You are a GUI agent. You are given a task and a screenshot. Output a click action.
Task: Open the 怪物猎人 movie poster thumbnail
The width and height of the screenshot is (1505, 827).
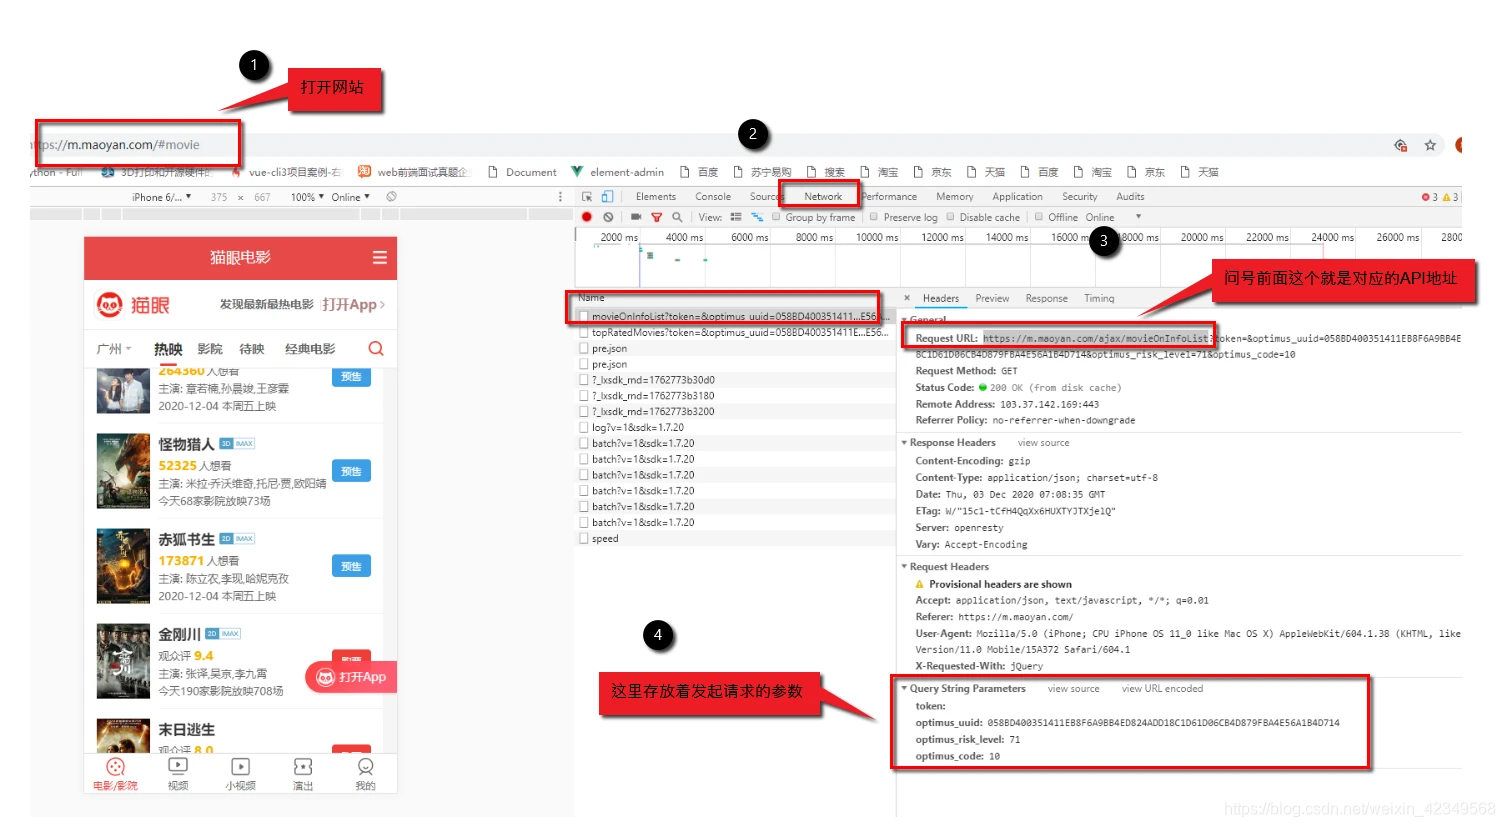click(123, 471)
